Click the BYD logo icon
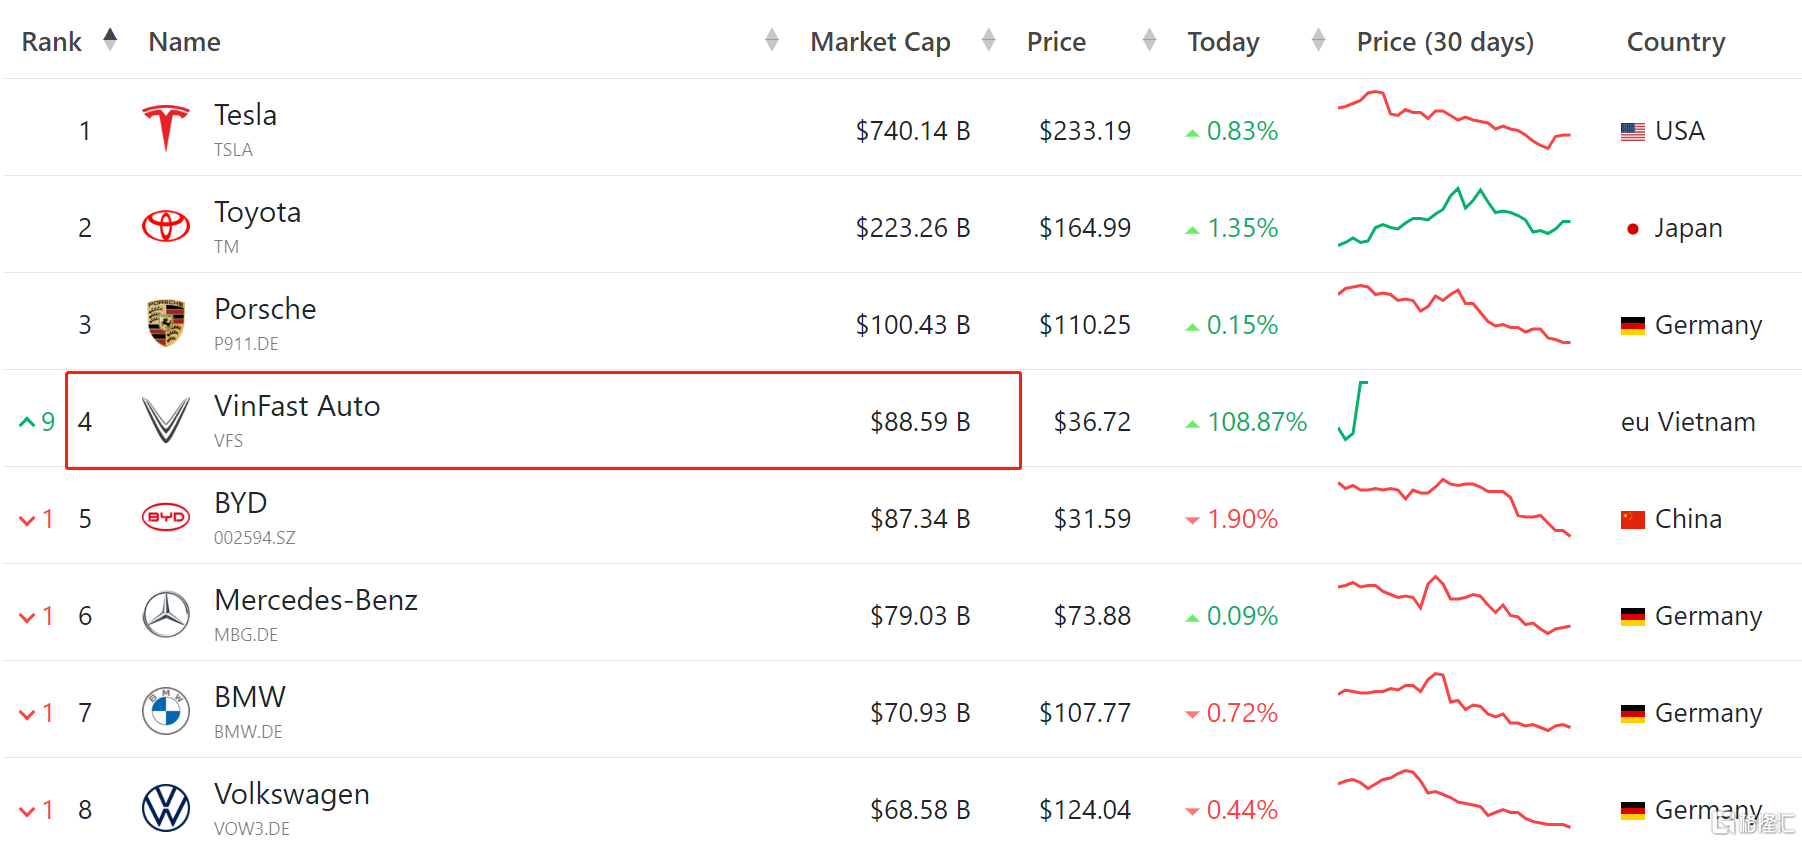The width and height of the screenshot is (1802, 842). click(x=166, y=517)
